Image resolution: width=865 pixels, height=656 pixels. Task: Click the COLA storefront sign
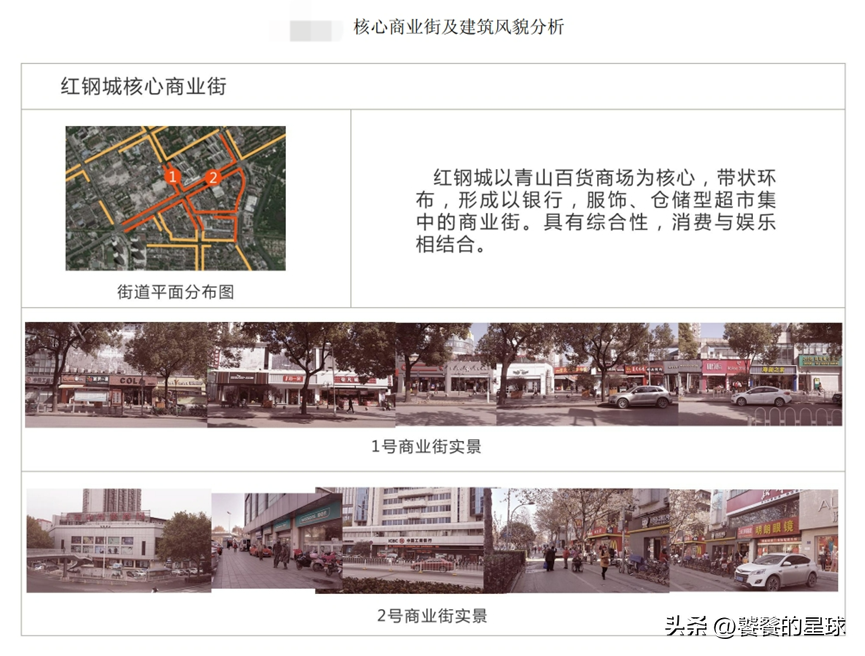132,381
